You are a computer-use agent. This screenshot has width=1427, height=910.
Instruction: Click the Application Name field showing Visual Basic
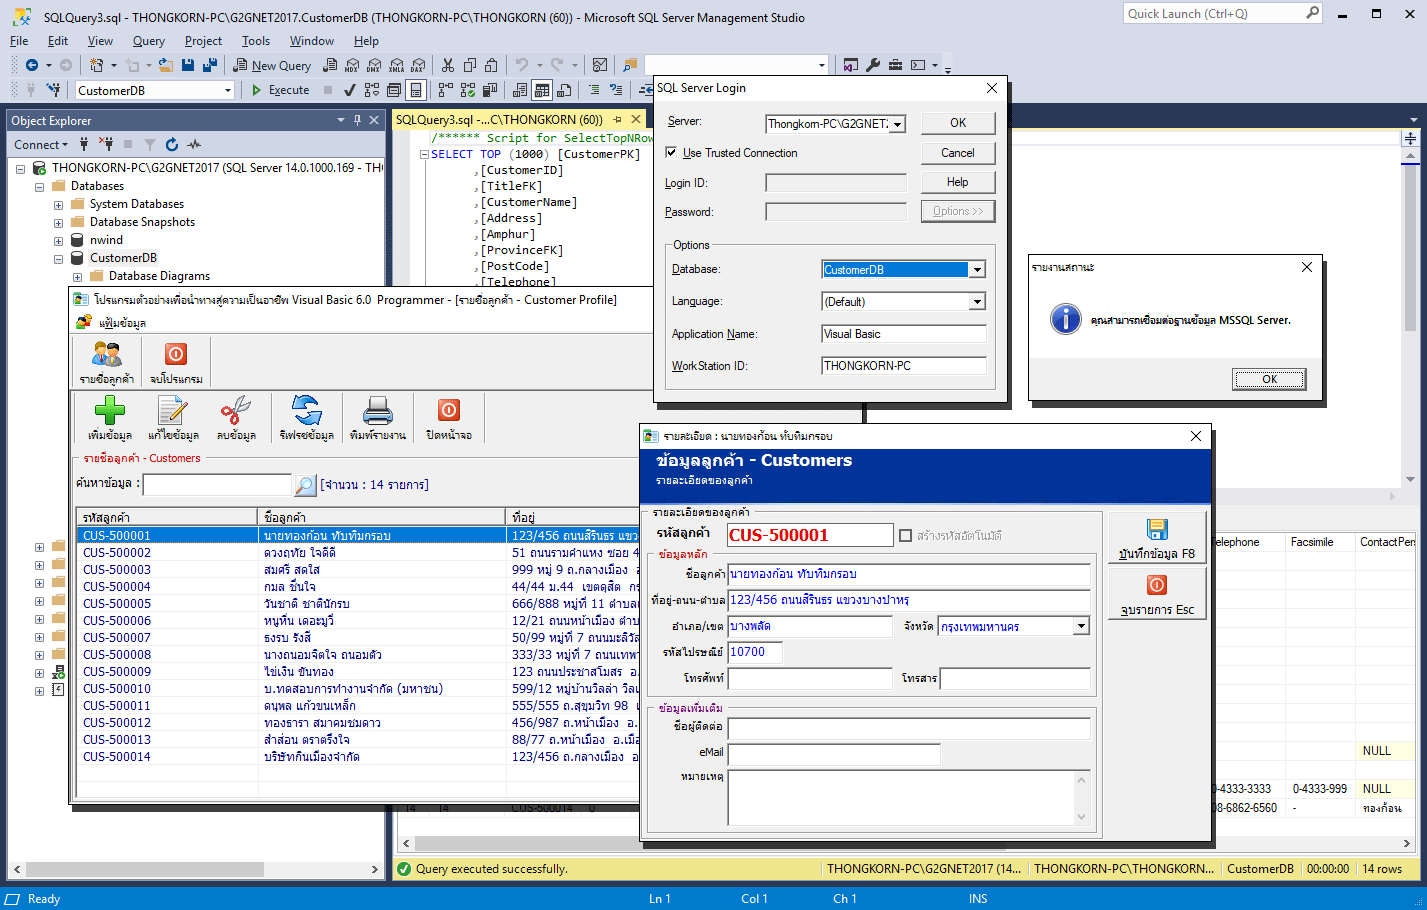[904, 334]
